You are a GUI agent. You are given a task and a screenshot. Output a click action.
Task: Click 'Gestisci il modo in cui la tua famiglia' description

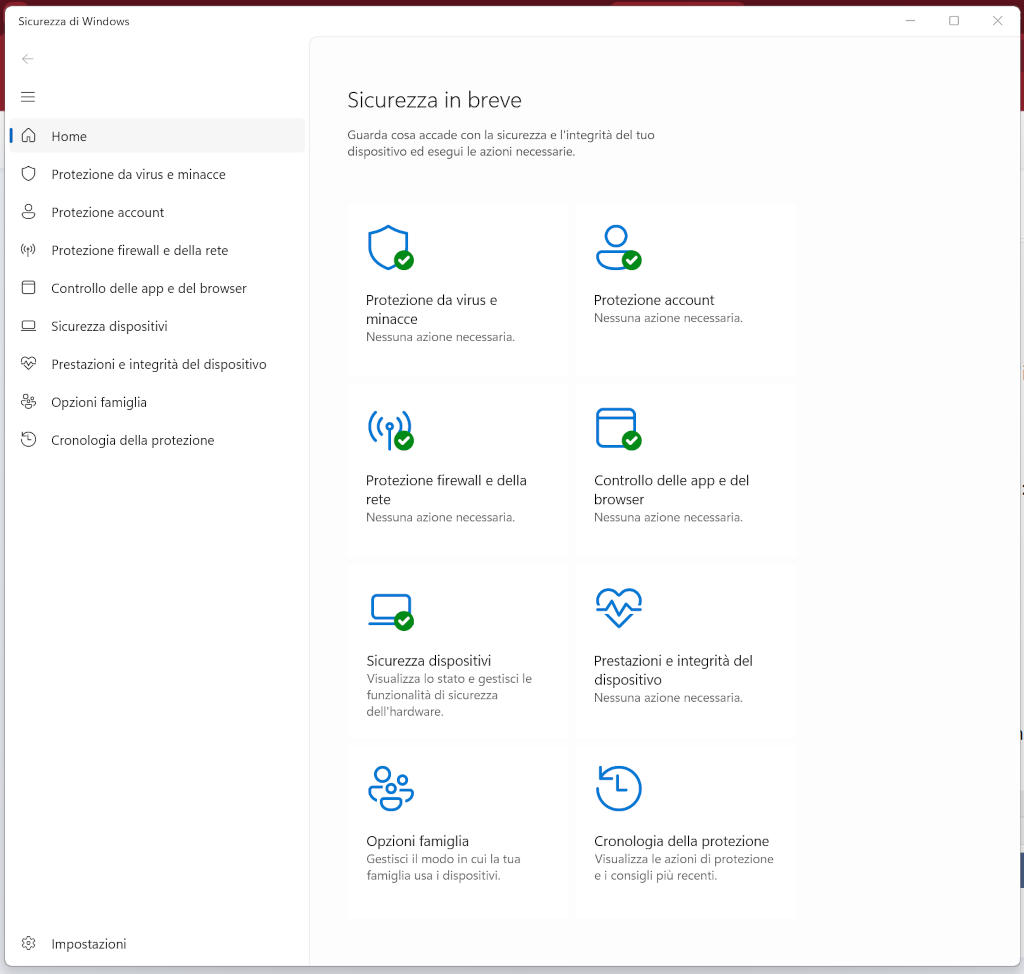click(x=443, y=867)
